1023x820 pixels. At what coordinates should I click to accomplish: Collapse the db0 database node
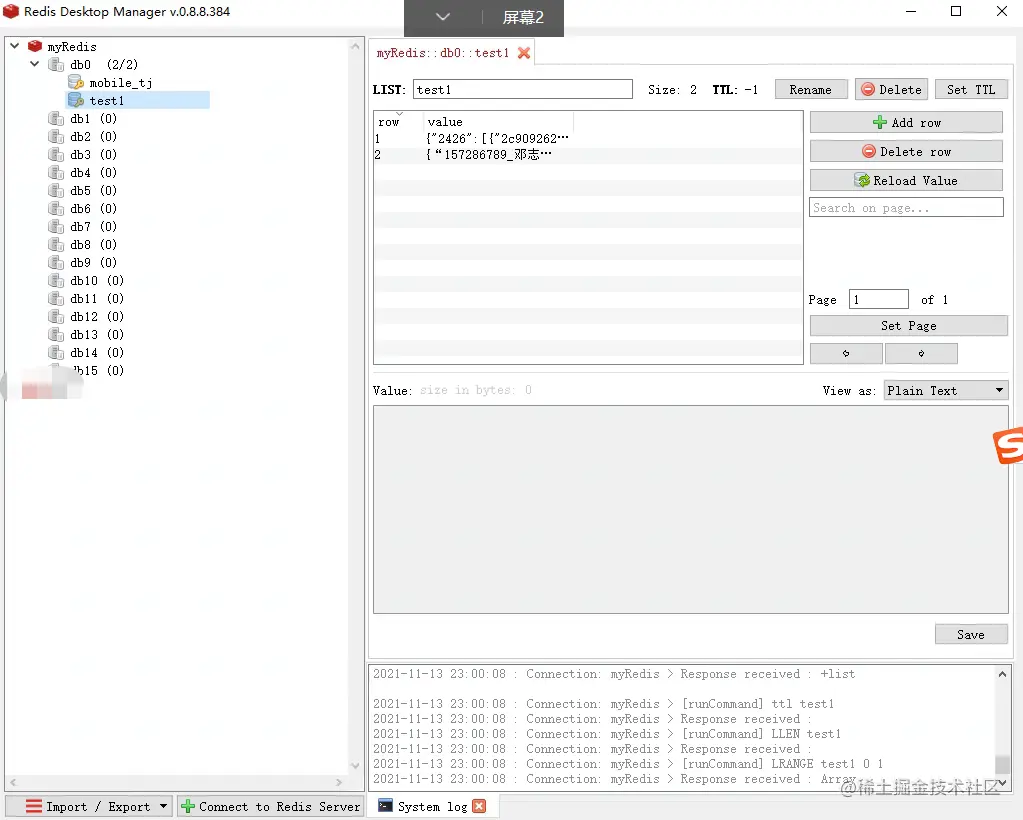(x=35, y=64)
